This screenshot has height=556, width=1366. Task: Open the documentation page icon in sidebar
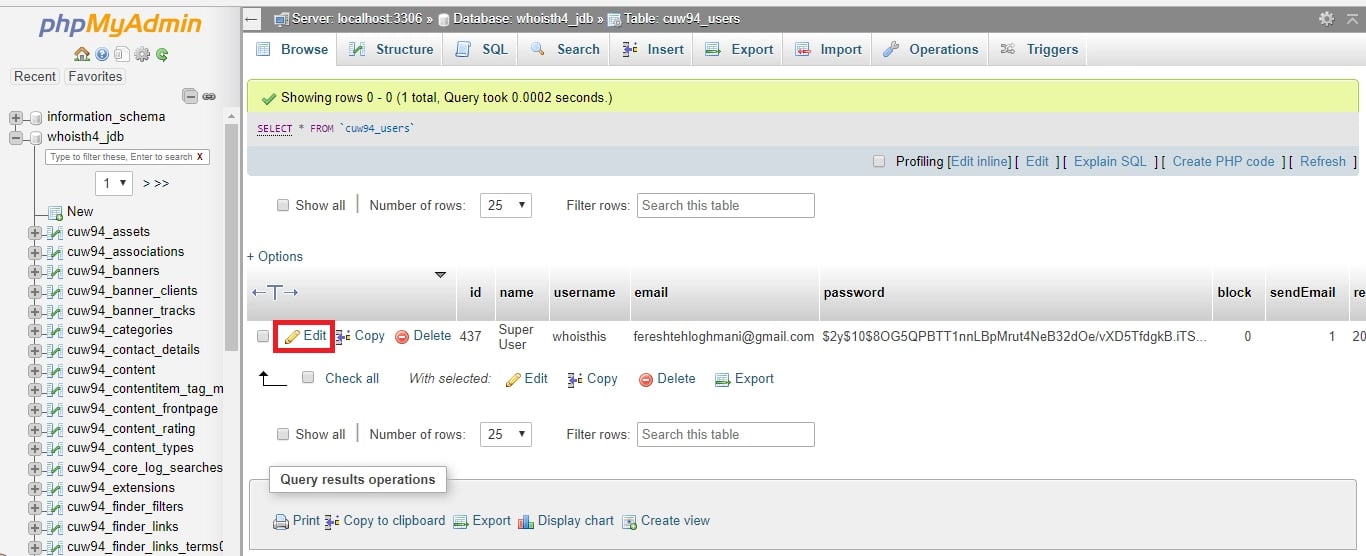tap(121, 55)
